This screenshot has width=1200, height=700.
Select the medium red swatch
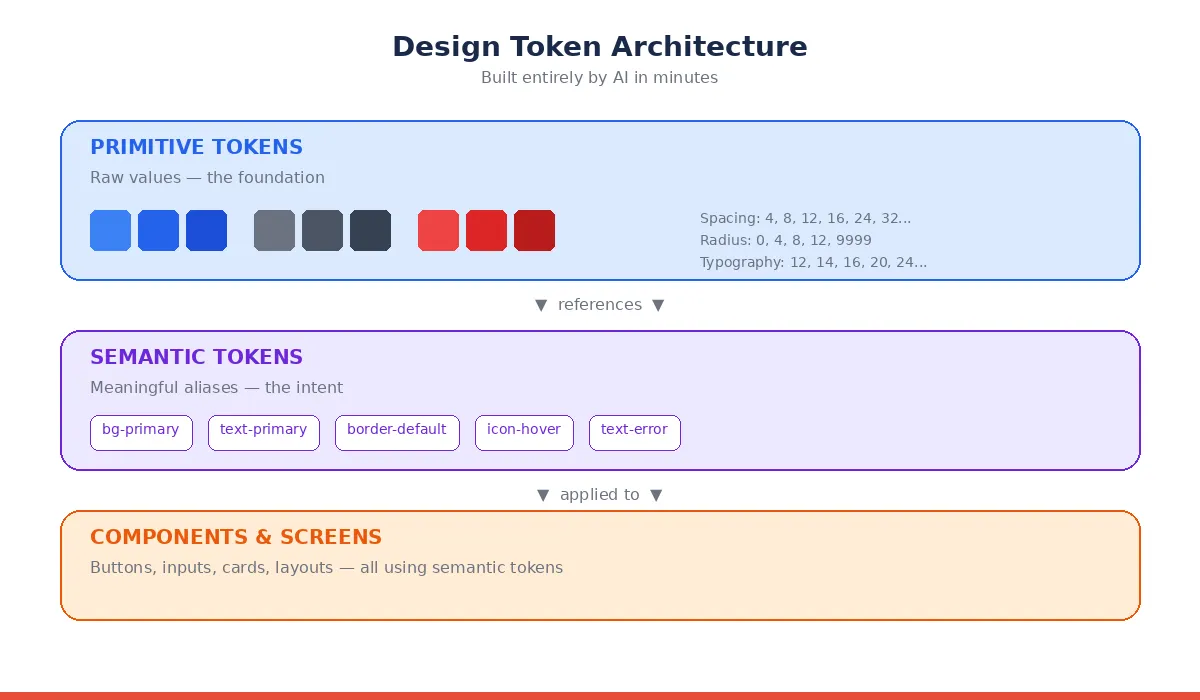click(x=486, y=230)
